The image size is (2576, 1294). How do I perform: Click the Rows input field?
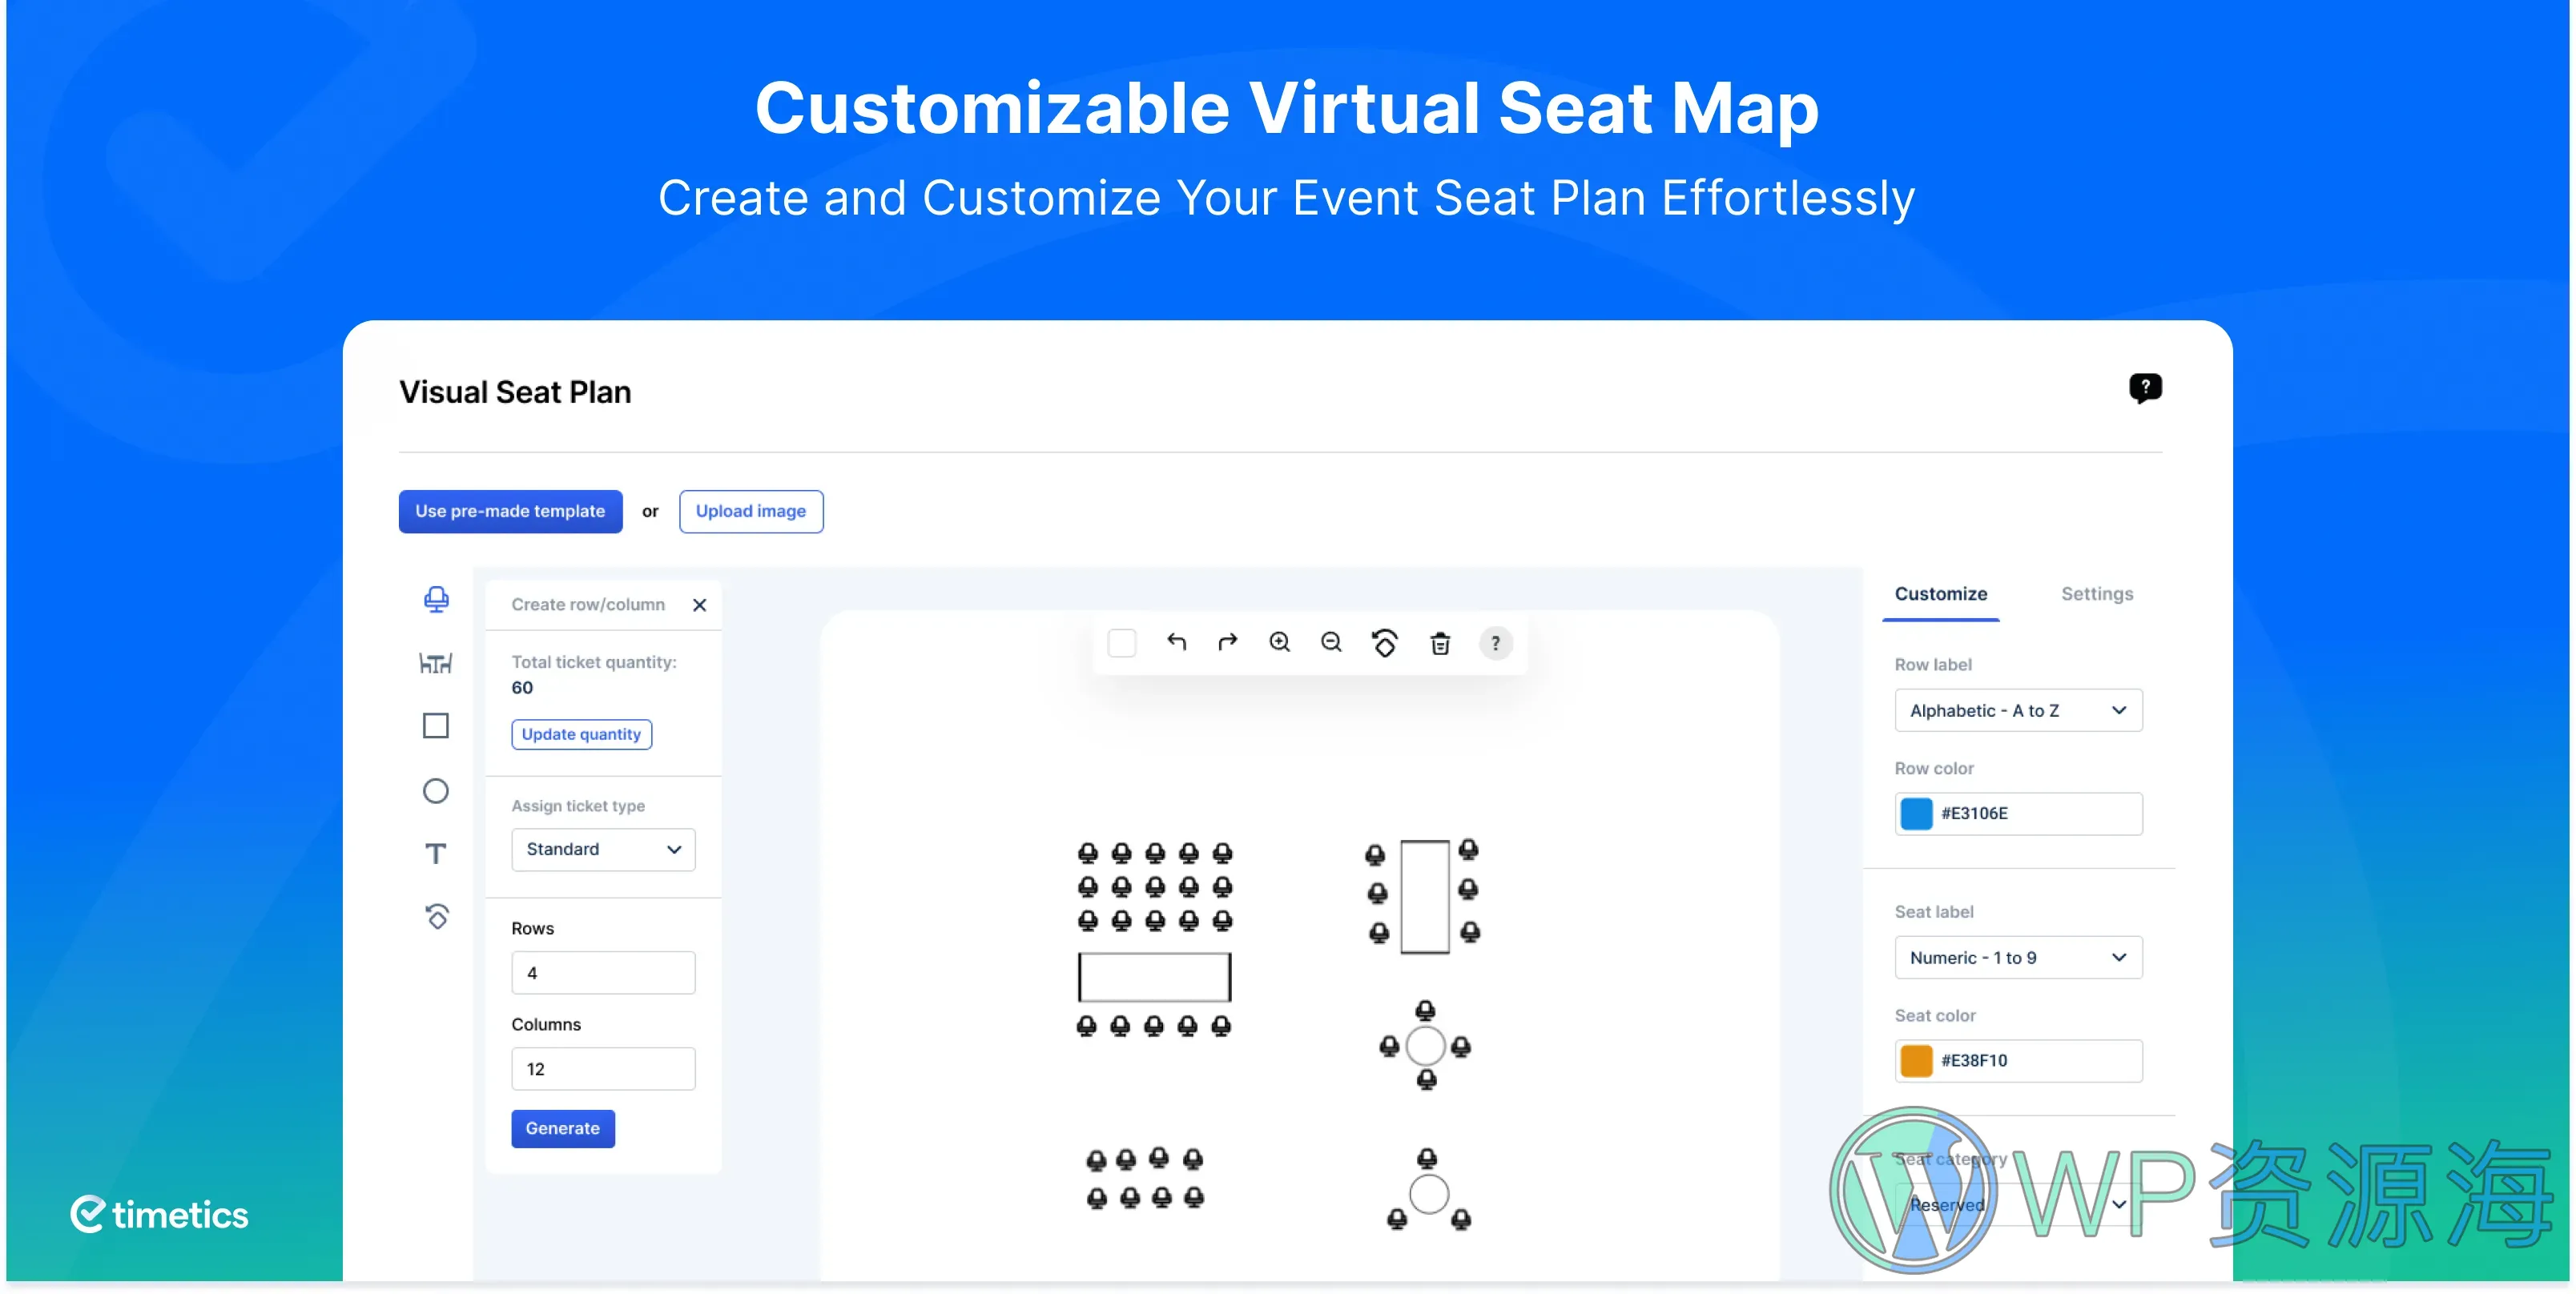pyautogui.click(x=603, y=972)
